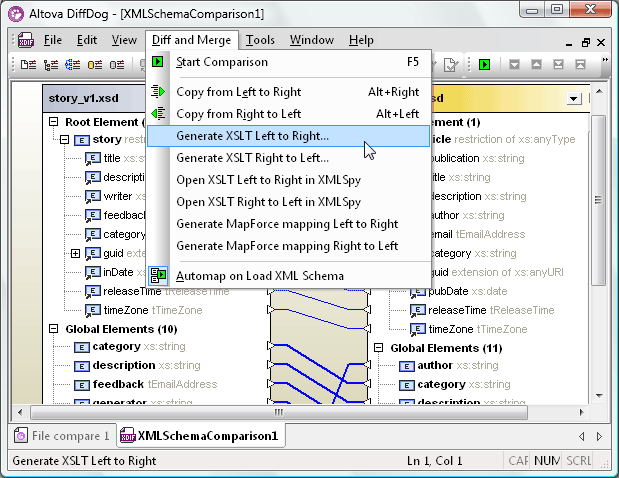Click the toolbar overflow chevron
This screenshot has width=619, height=478.
(x=605, y=60)
